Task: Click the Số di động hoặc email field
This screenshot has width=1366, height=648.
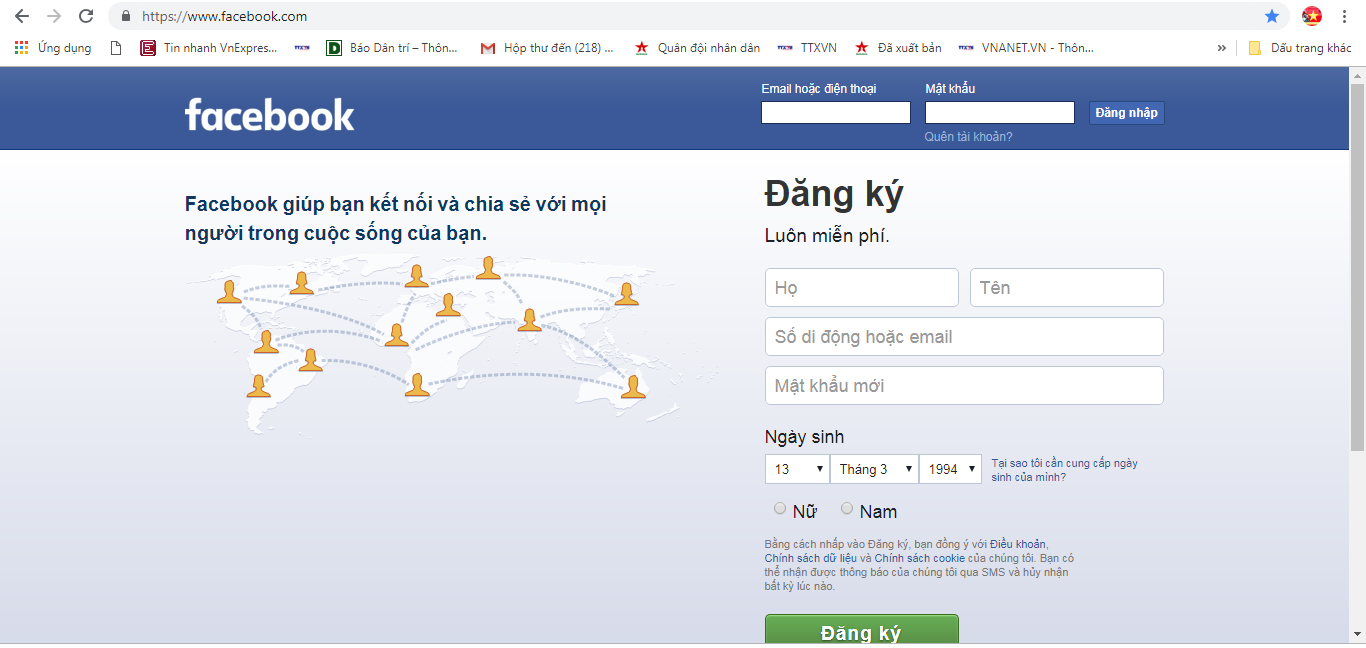Action: click(963, 336)
